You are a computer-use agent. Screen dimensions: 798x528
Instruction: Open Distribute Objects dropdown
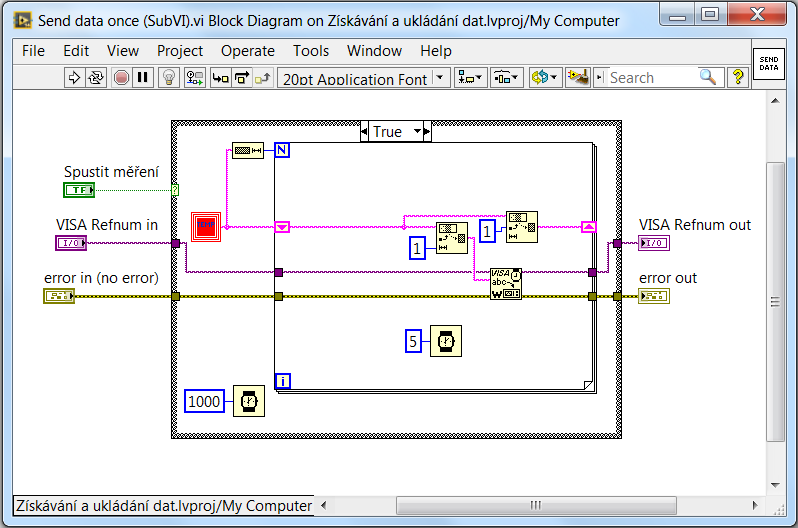(x=507, y=78)
